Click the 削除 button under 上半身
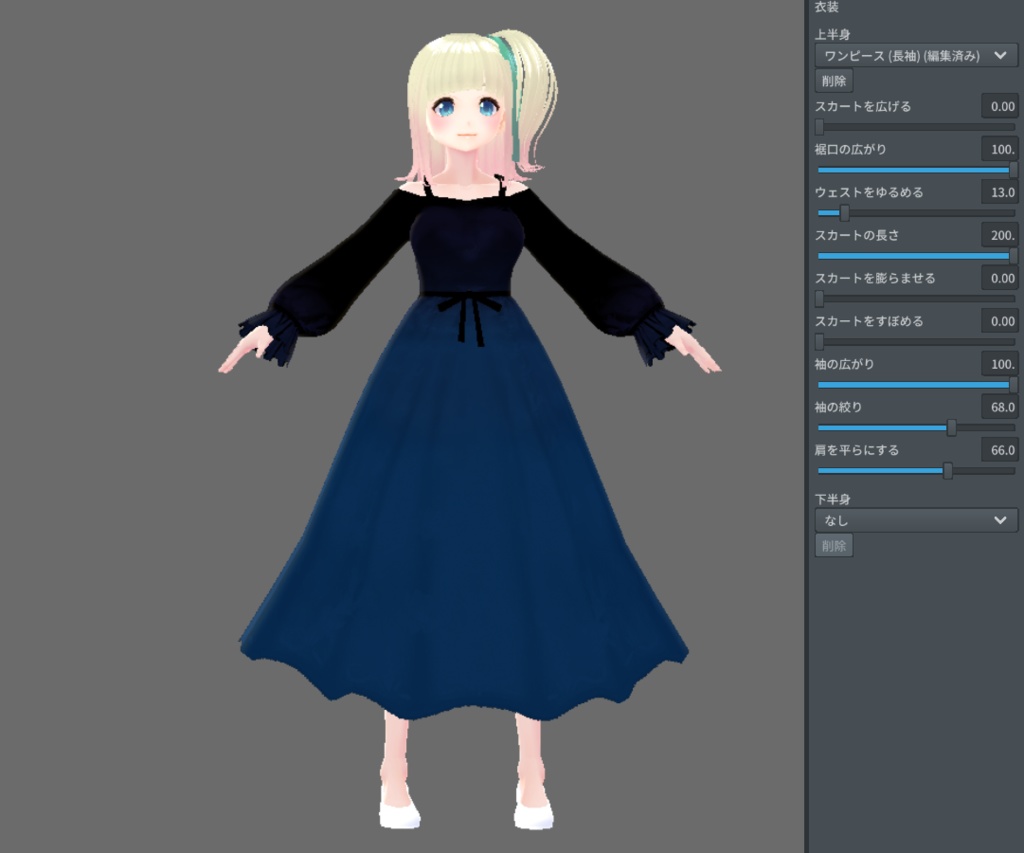Image resolution: width=1024 pixels, height=853 pixels. pos(834,81)
